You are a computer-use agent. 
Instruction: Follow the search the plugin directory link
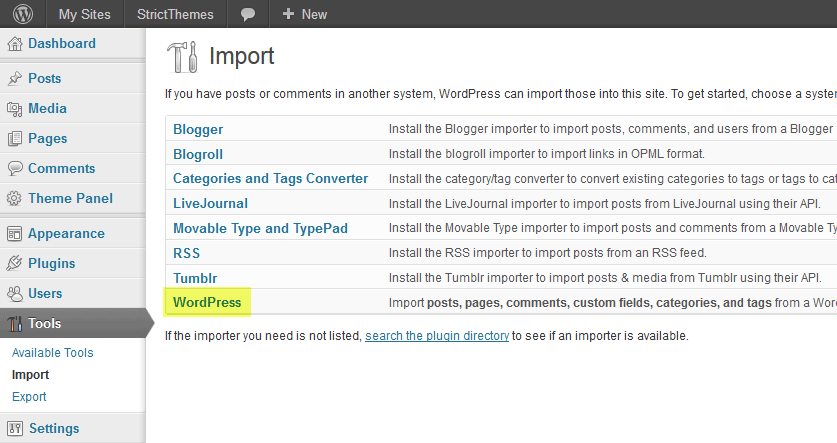click(x=437, y=336)
